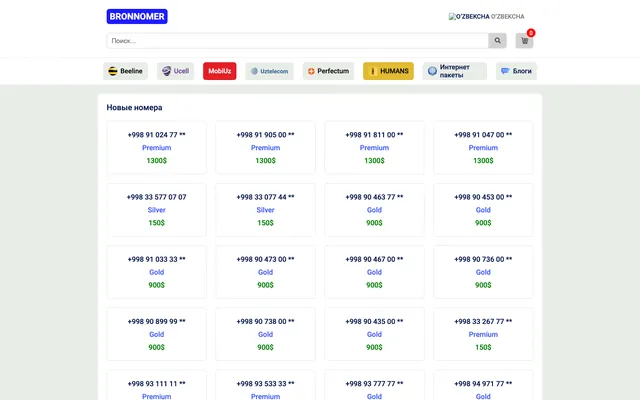The height and width of the screenshot is (400, 640).
Task: Open number +998 33 077 44 ** card
Action: coord(265,210)
